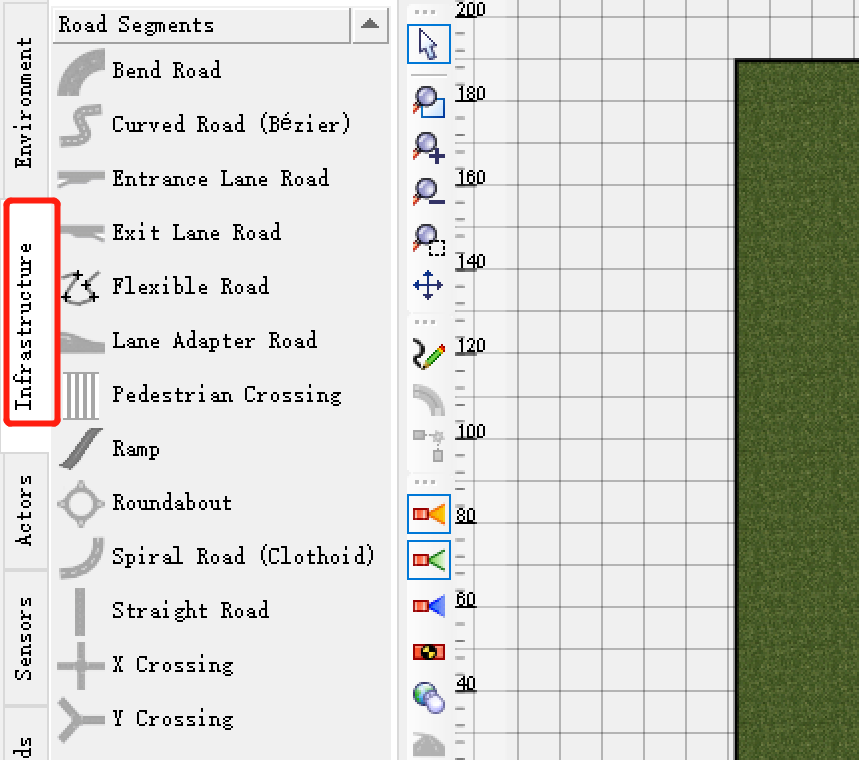
Task: Activate the arrow selection pointer tool
Action: point(428,44)
